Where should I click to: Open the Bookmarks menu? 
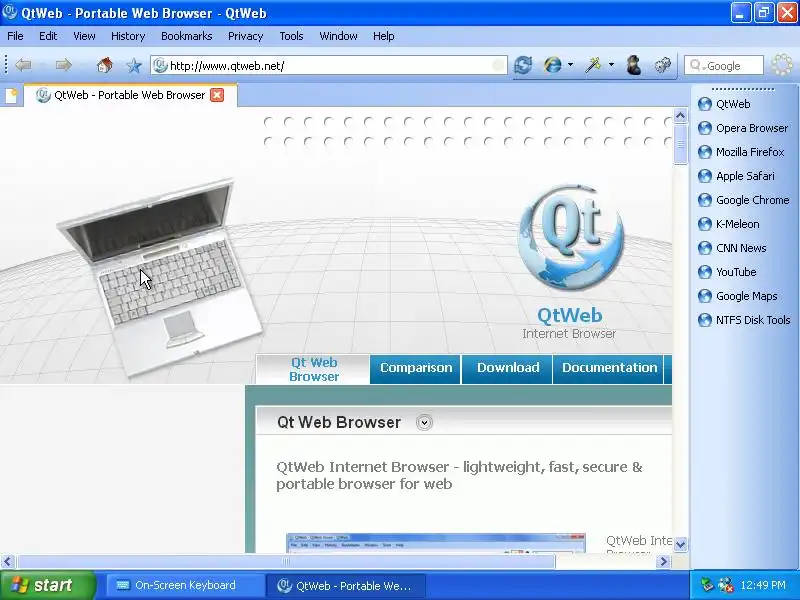pos(187,36)
